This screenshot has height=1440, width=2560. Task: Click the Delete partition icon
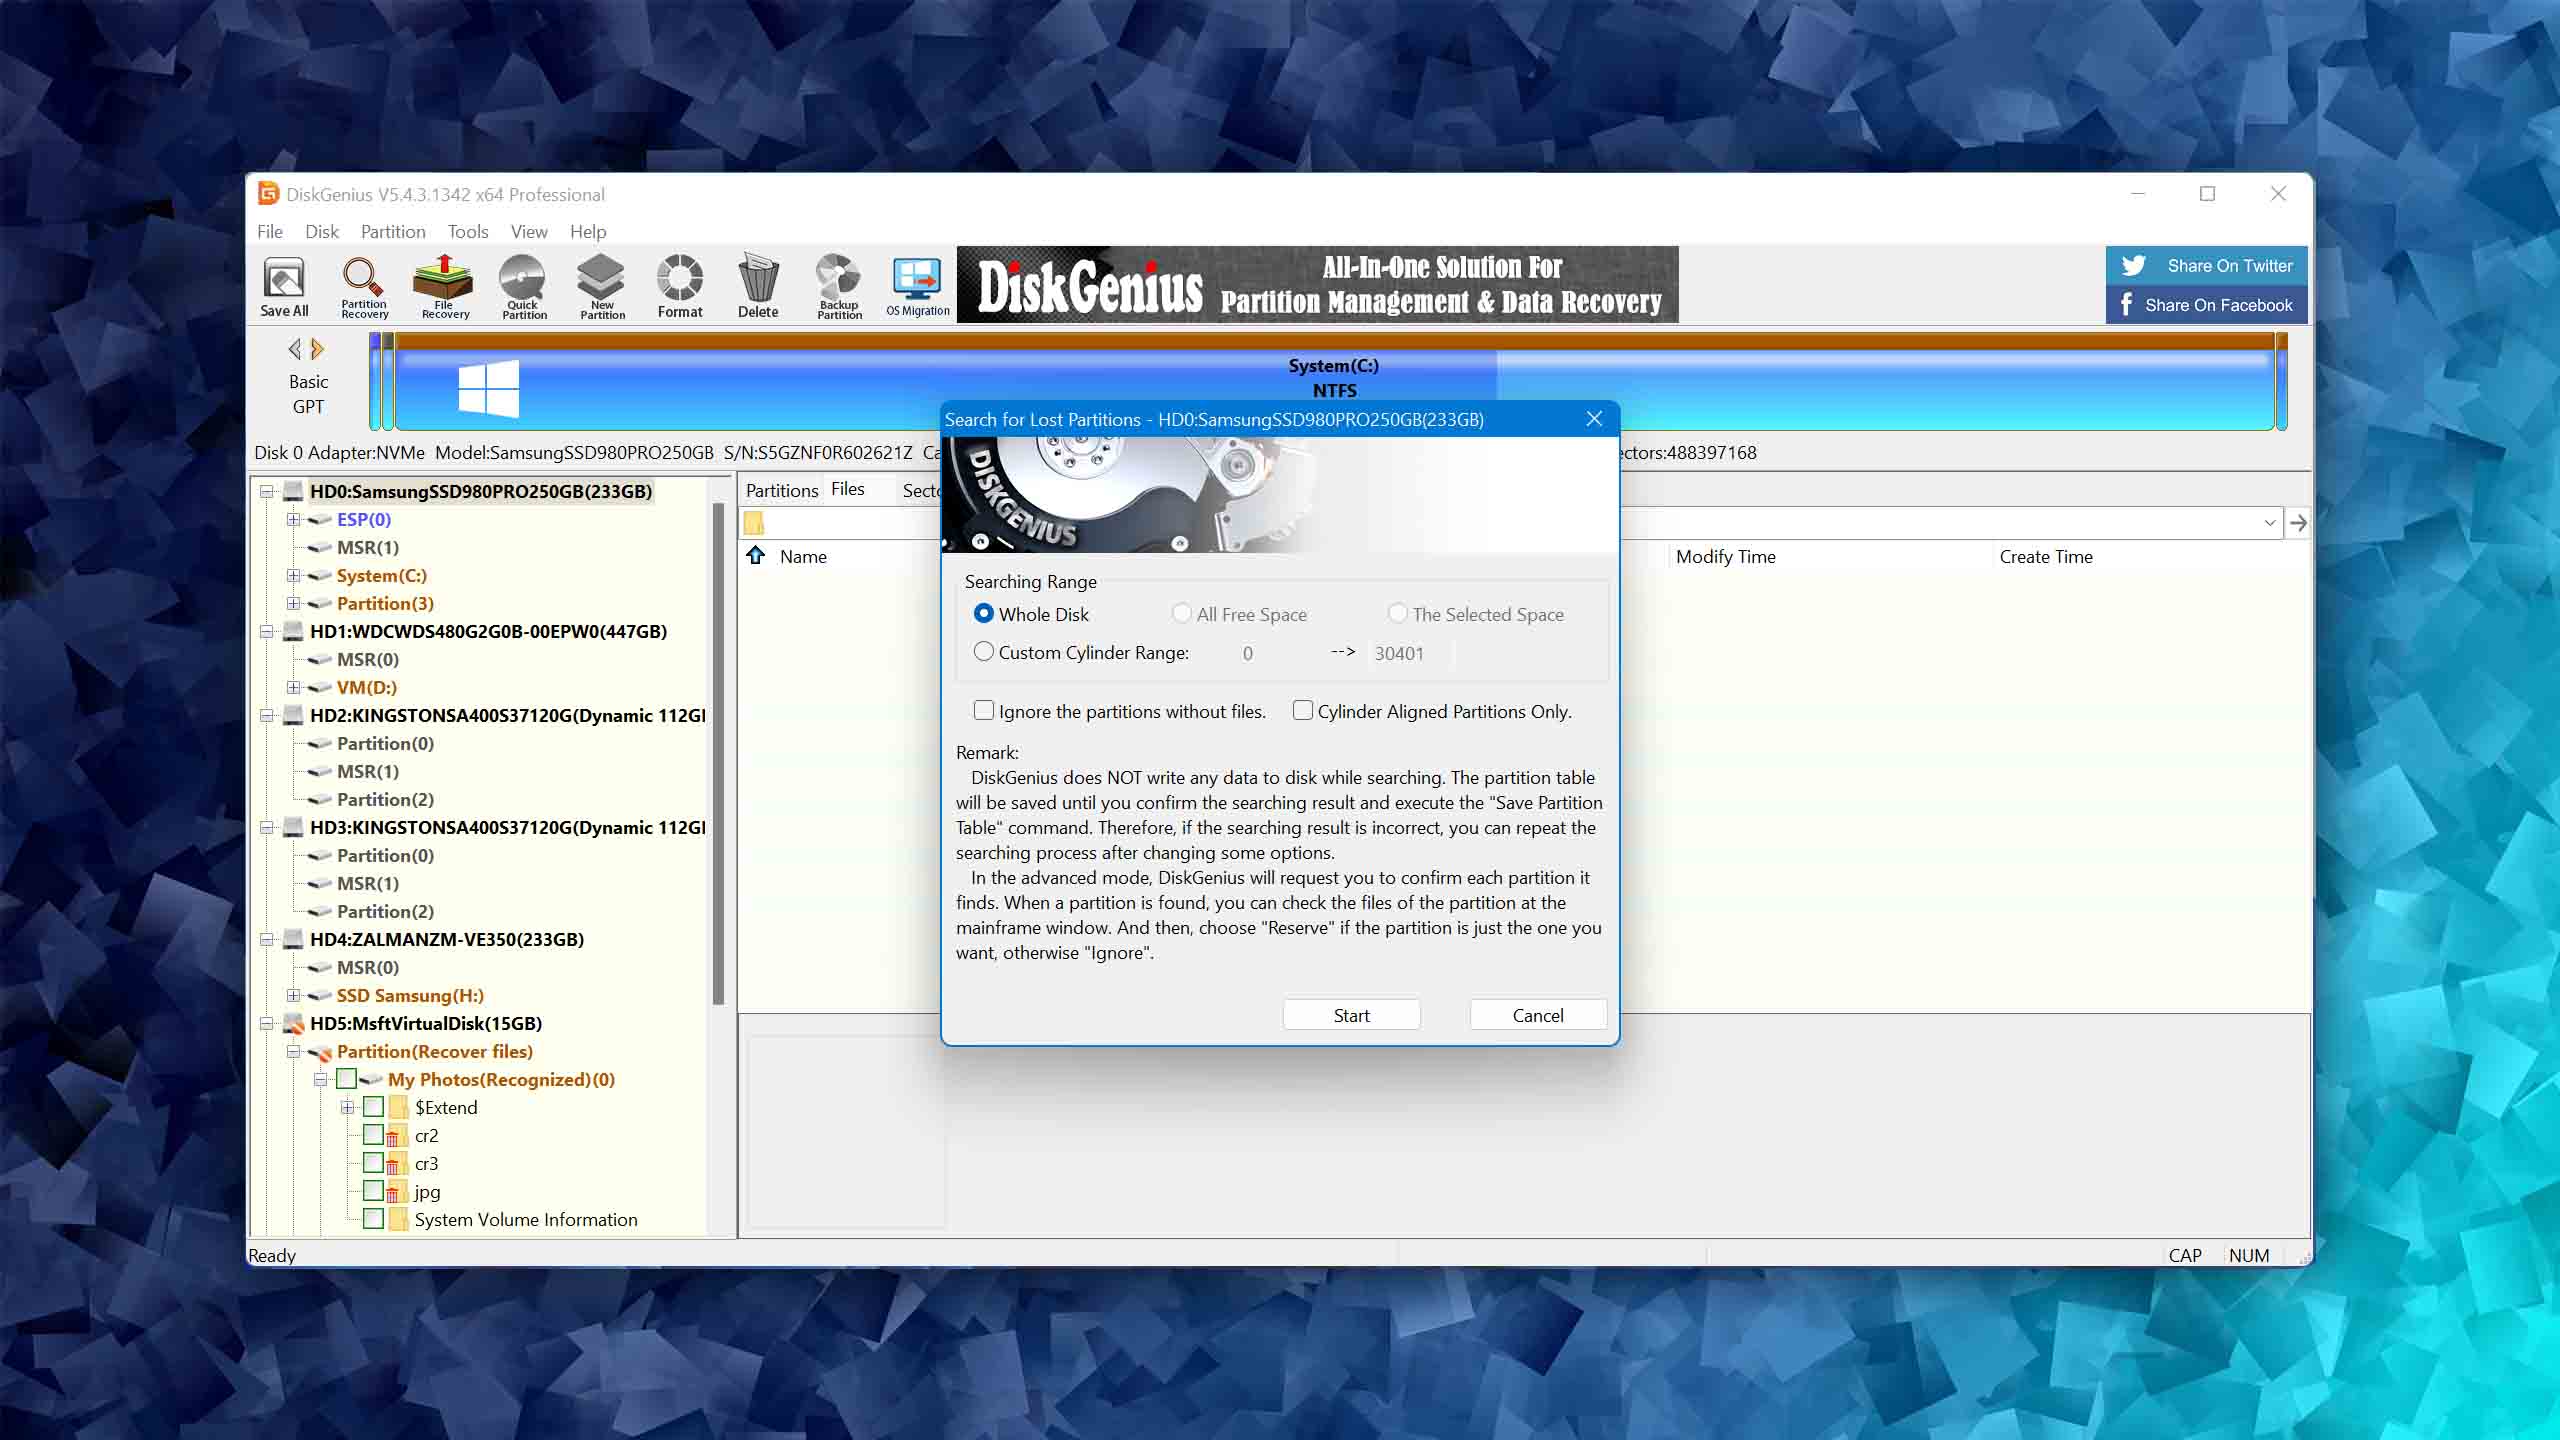click(758, 286)
